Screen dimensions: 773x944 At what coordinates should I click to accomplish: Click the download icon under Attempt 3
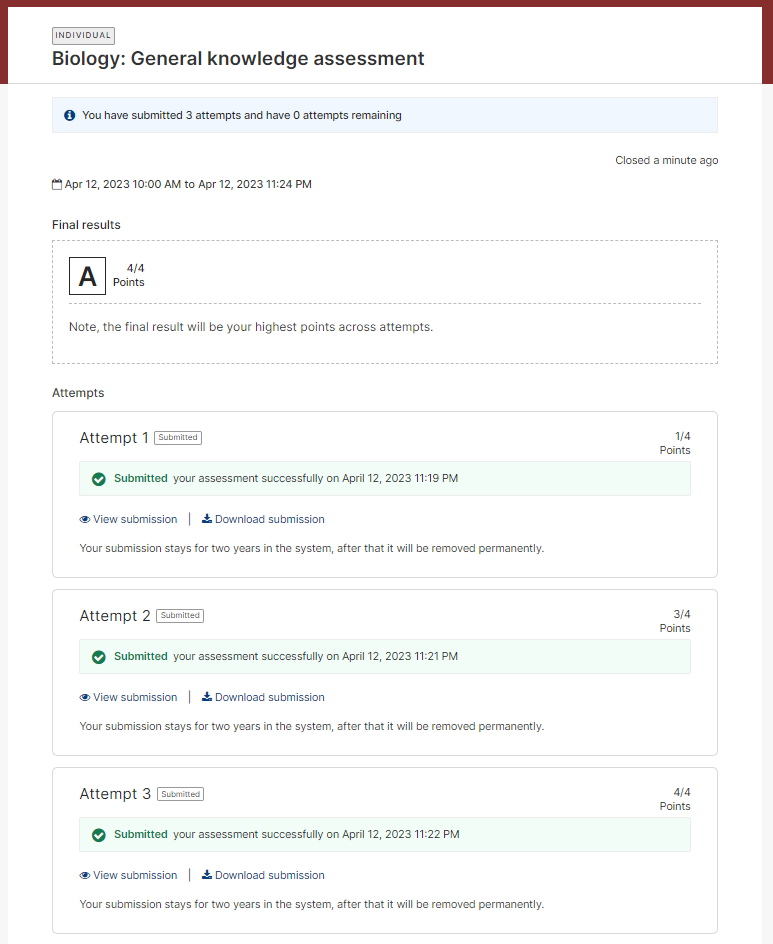pos(206,875)
